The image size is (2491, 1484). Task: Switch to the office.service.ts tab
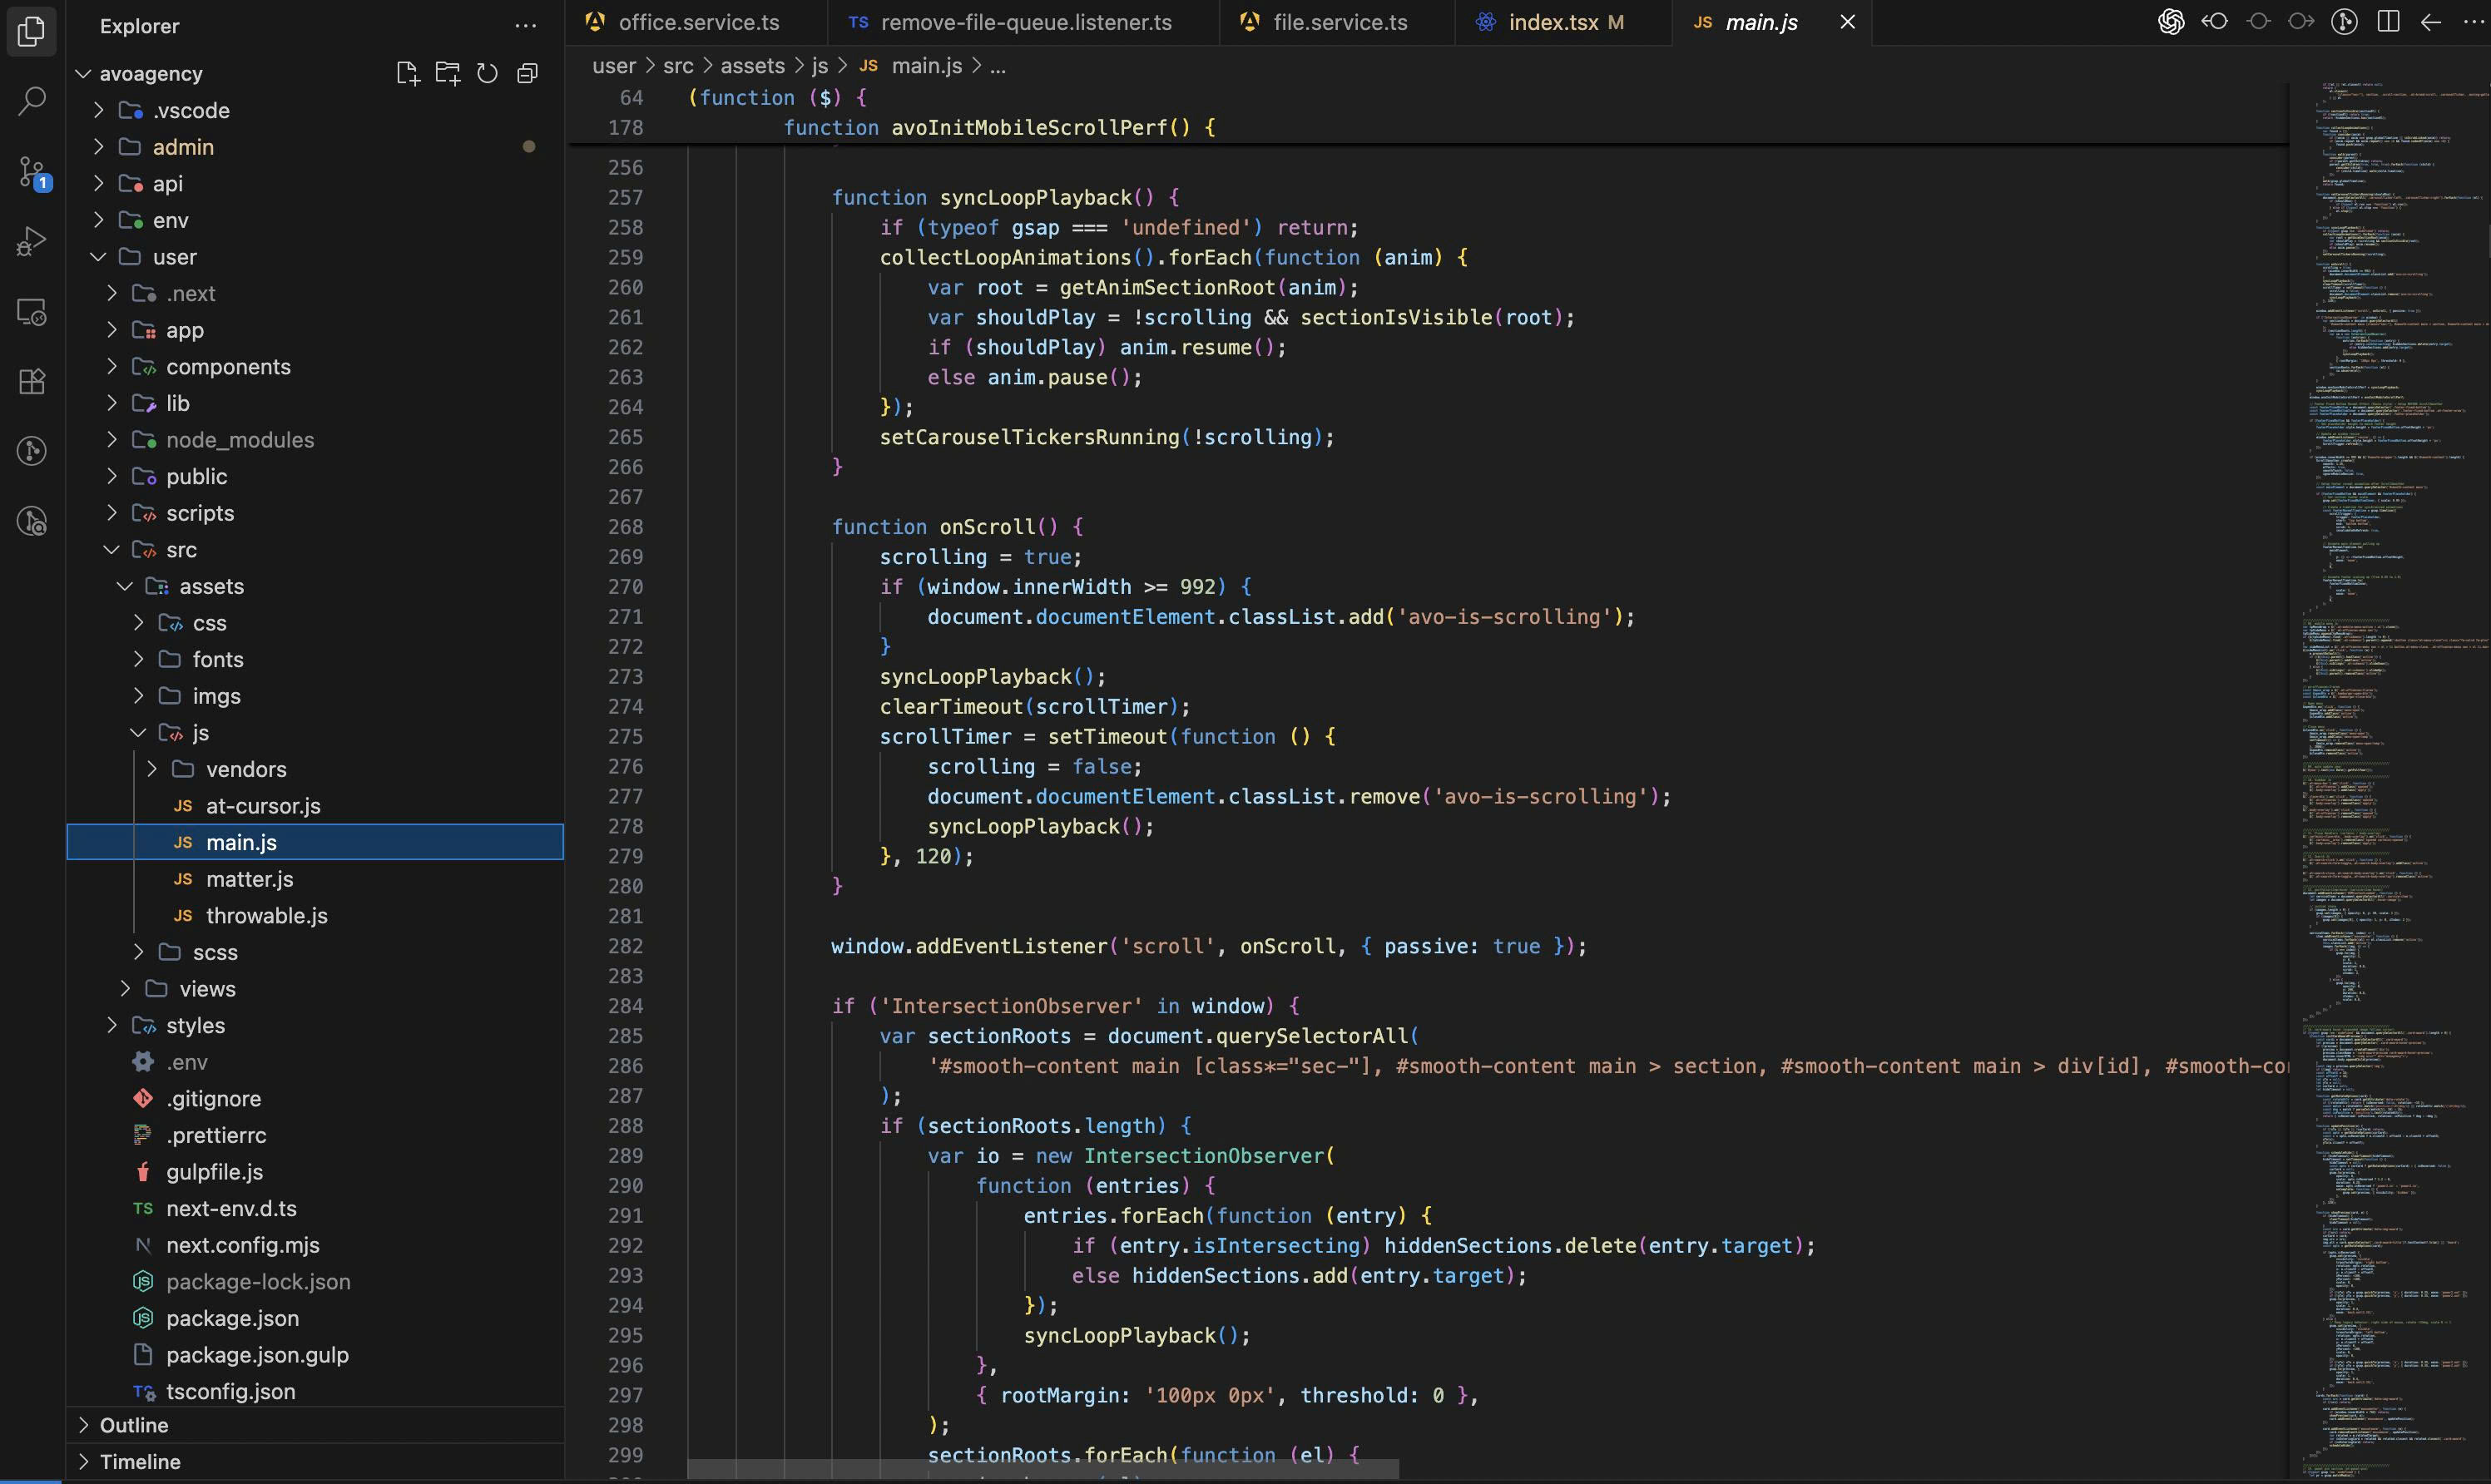click(x=697, y=22)
